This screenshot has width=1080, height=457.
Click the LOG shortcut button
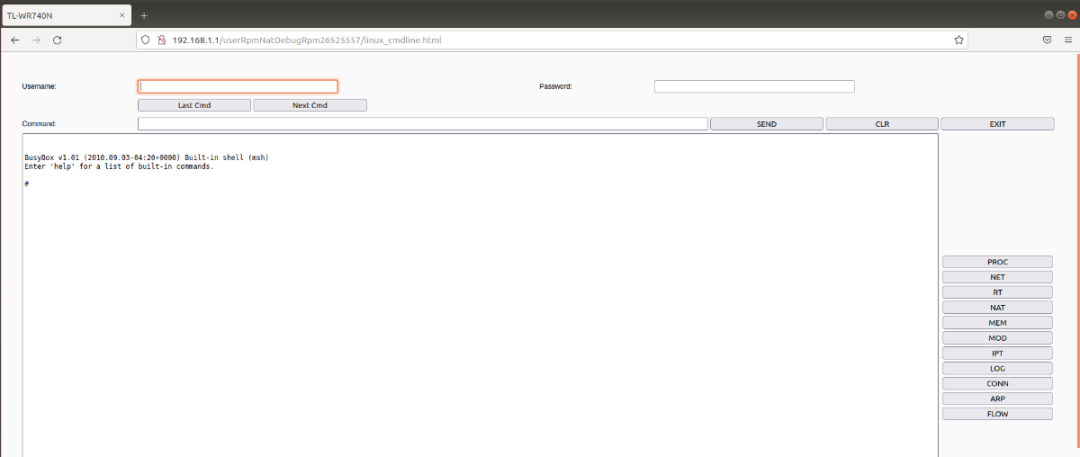coord(997,368)
